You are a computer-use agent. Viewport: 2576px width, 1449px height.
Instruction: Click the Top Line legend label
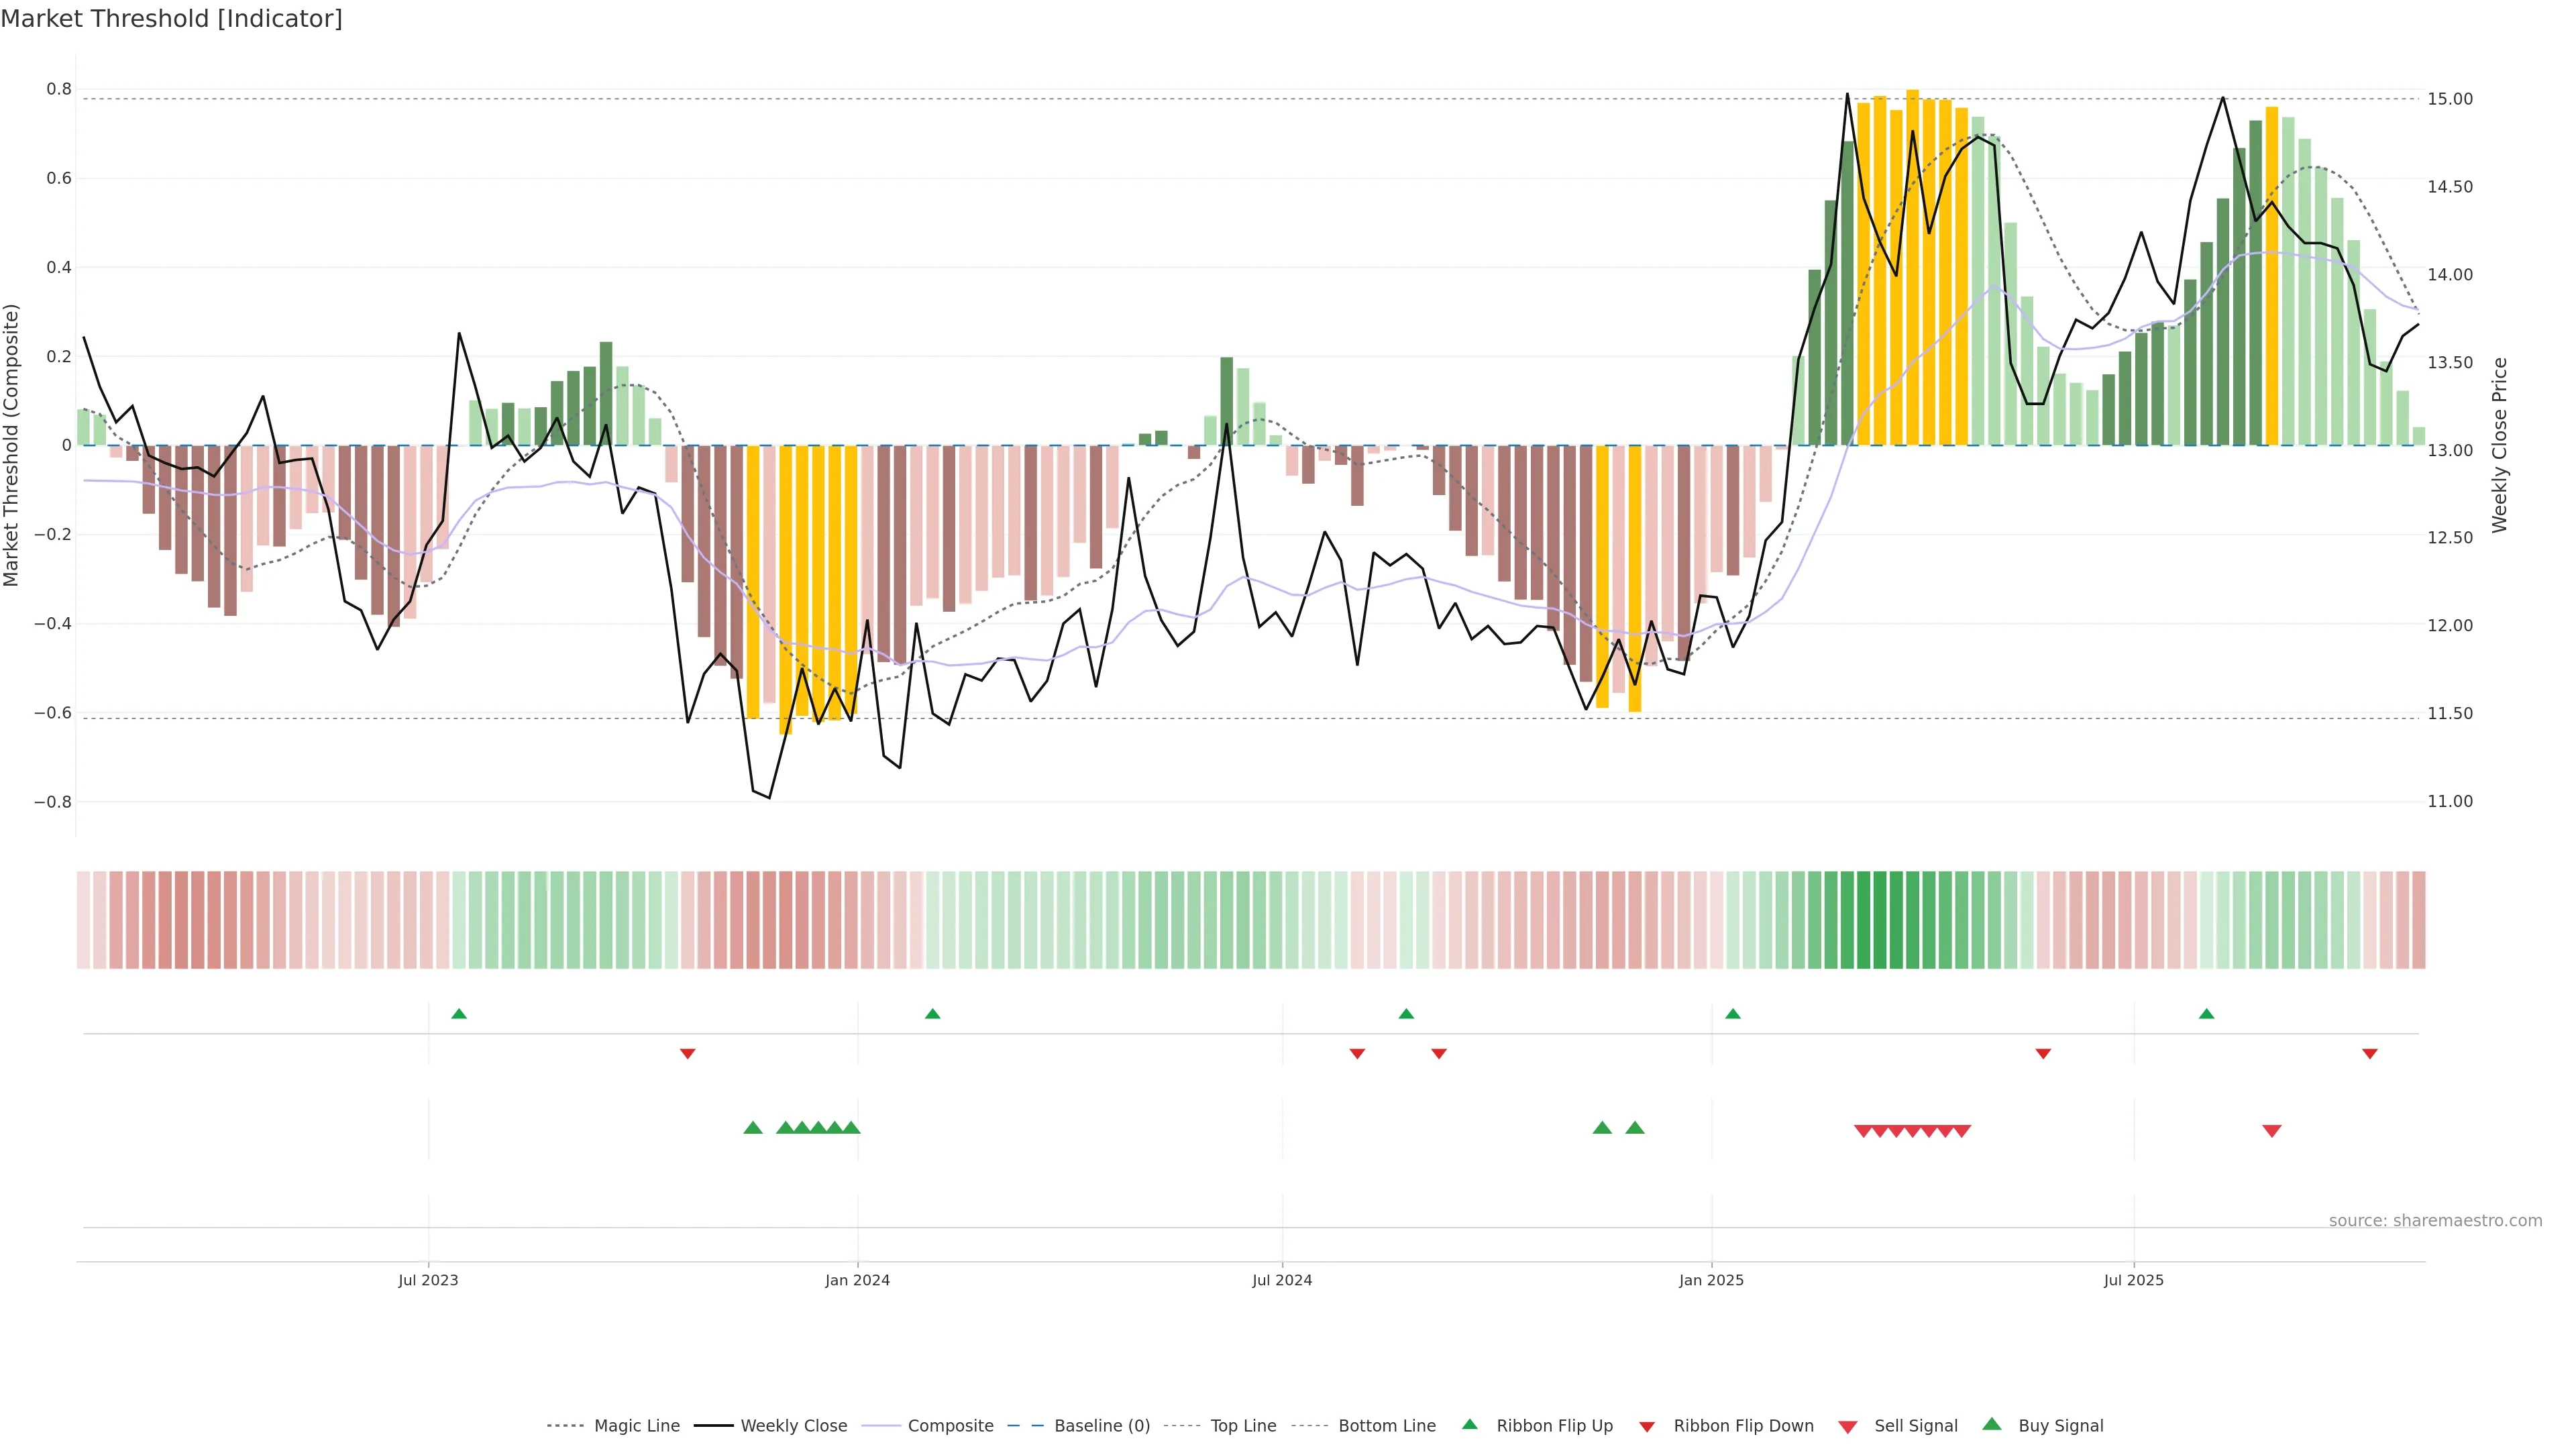[1243, 1426]
